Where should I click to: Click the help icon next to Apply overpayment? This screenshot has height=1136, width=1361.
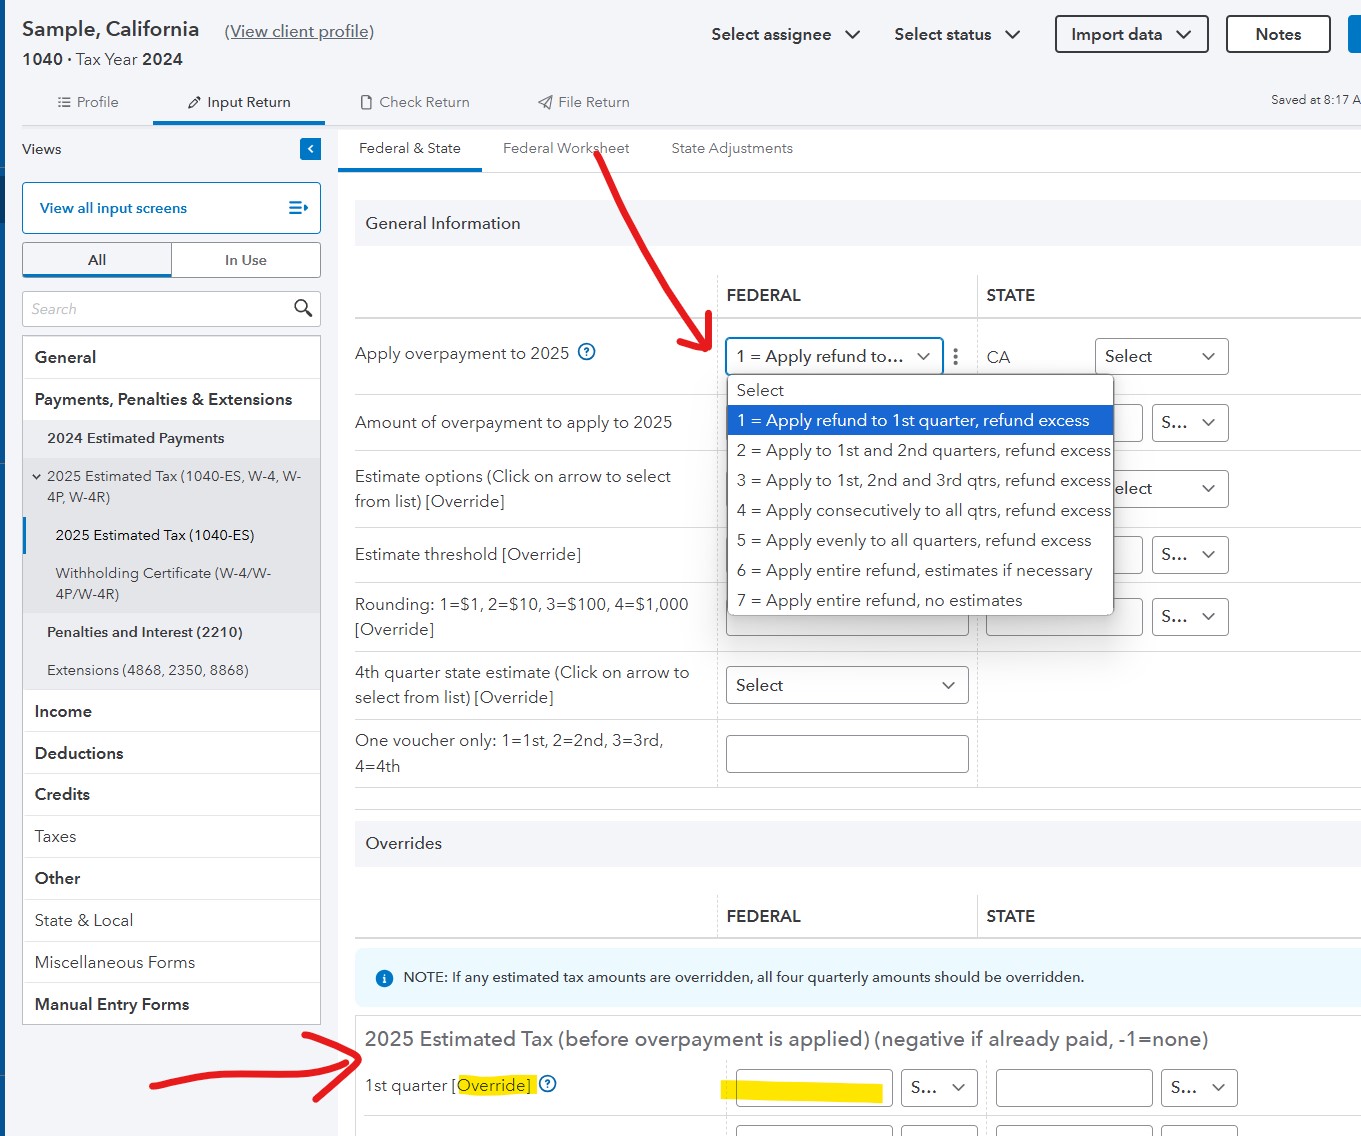click(x=587, y=351)
